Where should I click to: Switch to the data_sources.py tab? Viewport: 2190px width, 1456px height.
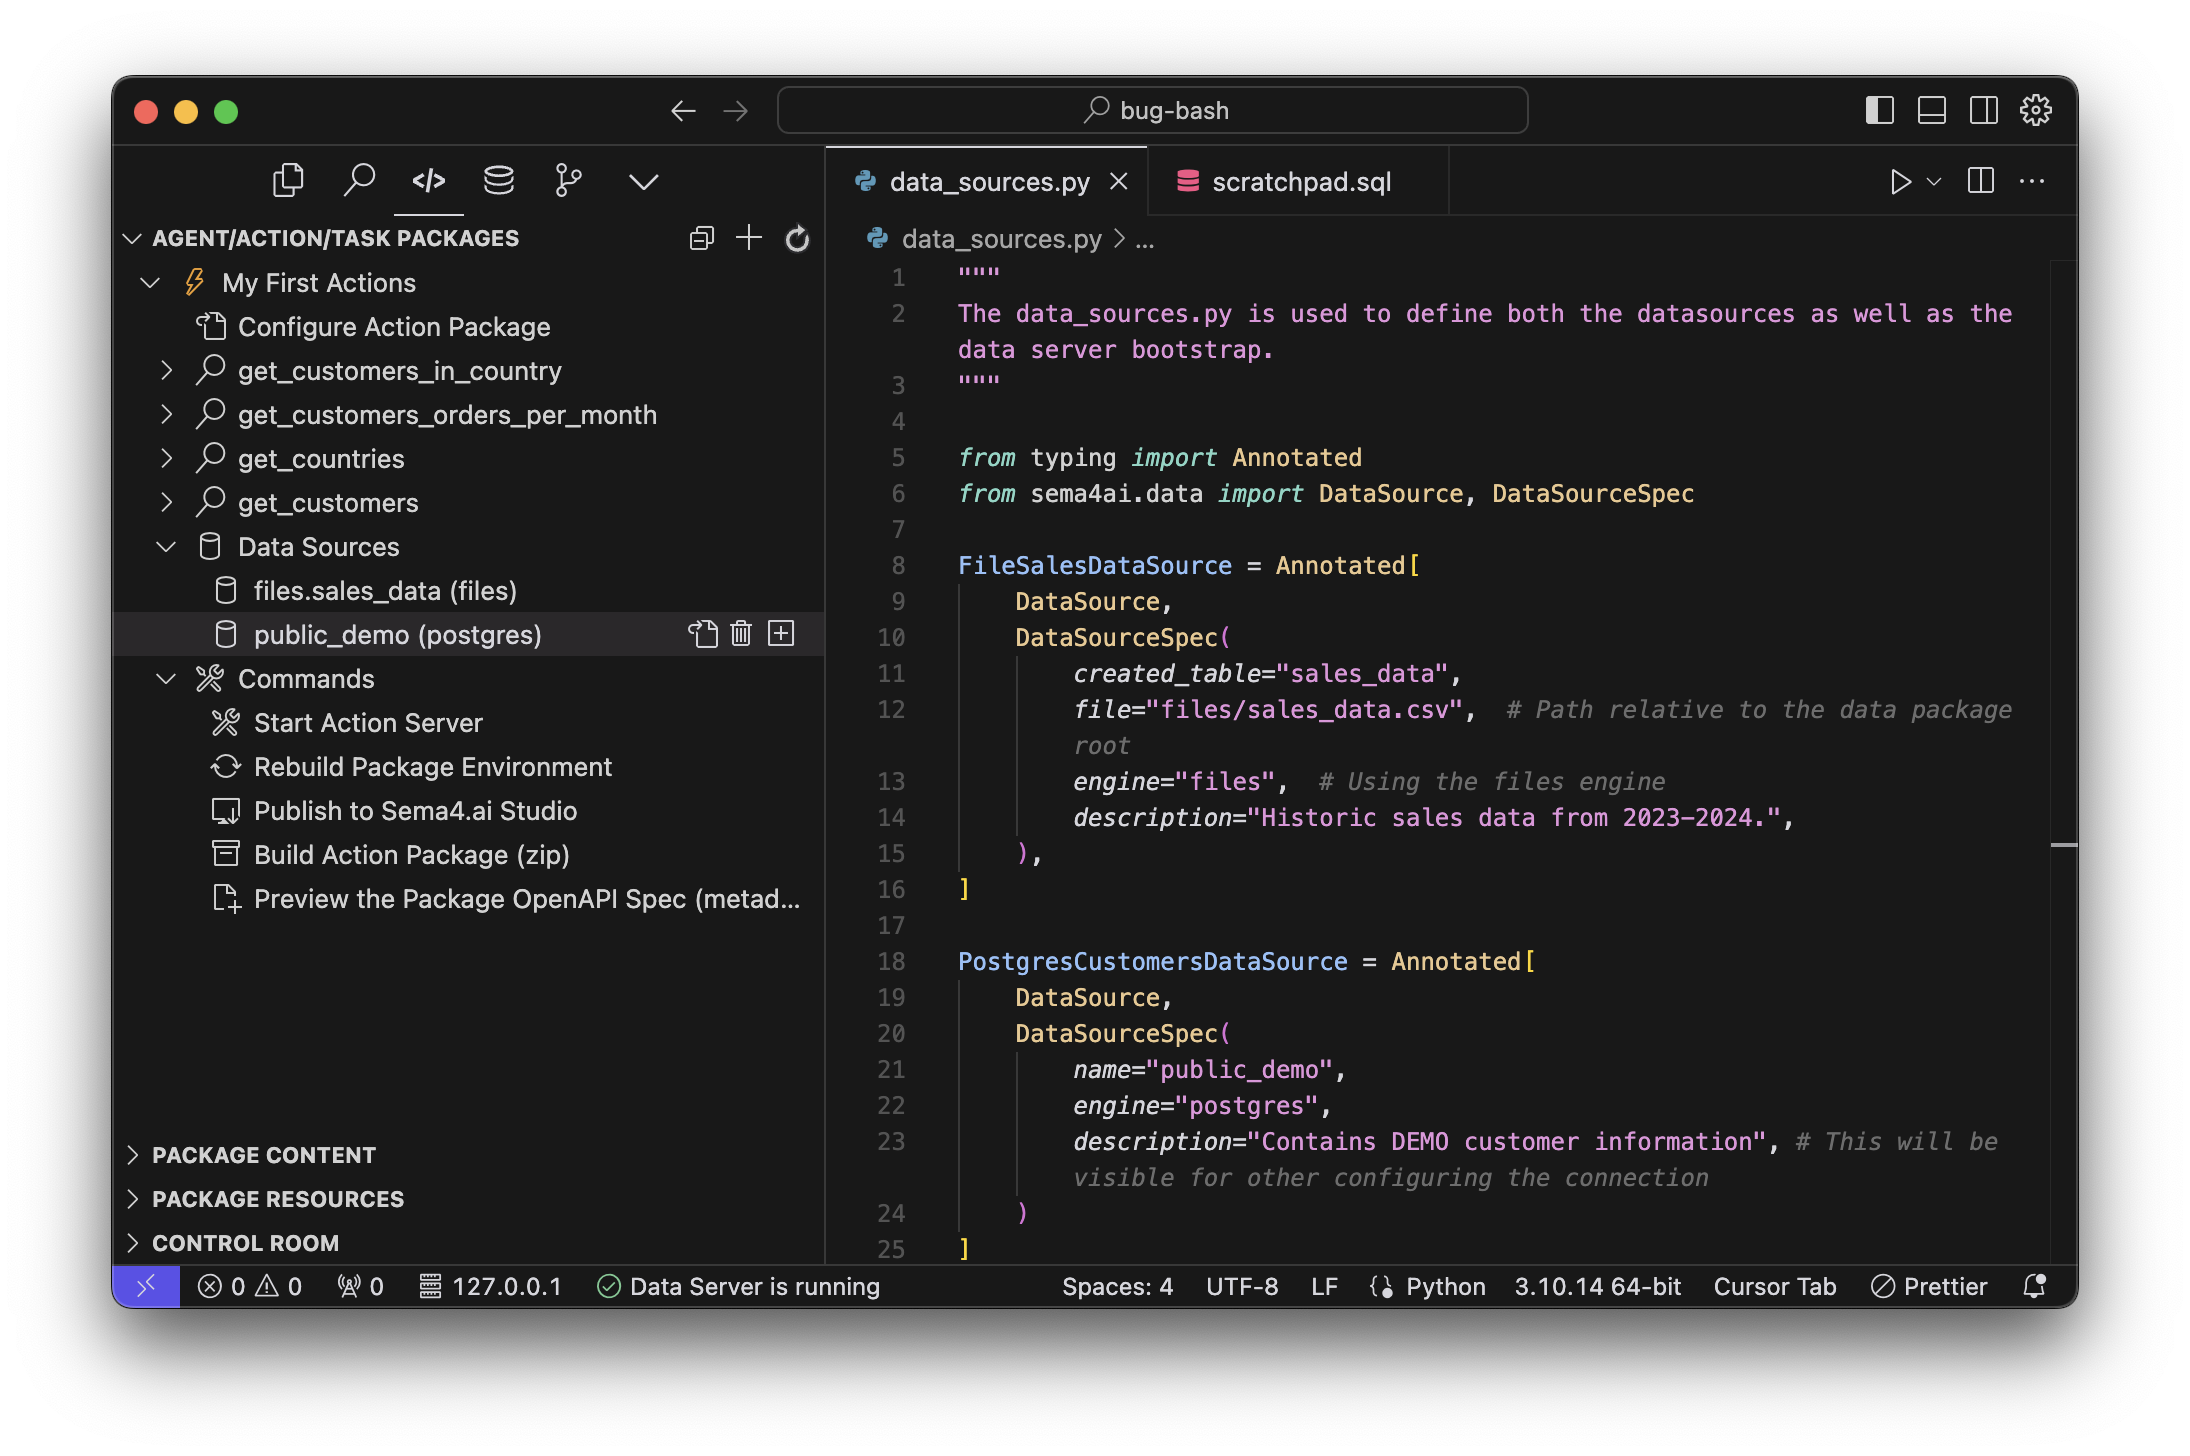coord(989,182)
